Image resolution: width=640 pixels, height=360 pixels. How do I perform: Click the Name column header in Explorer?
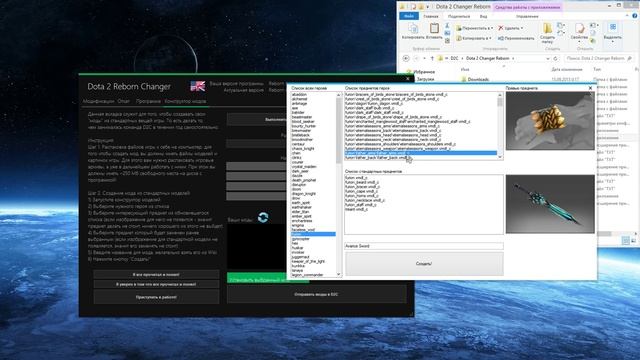tap(465, 69)
